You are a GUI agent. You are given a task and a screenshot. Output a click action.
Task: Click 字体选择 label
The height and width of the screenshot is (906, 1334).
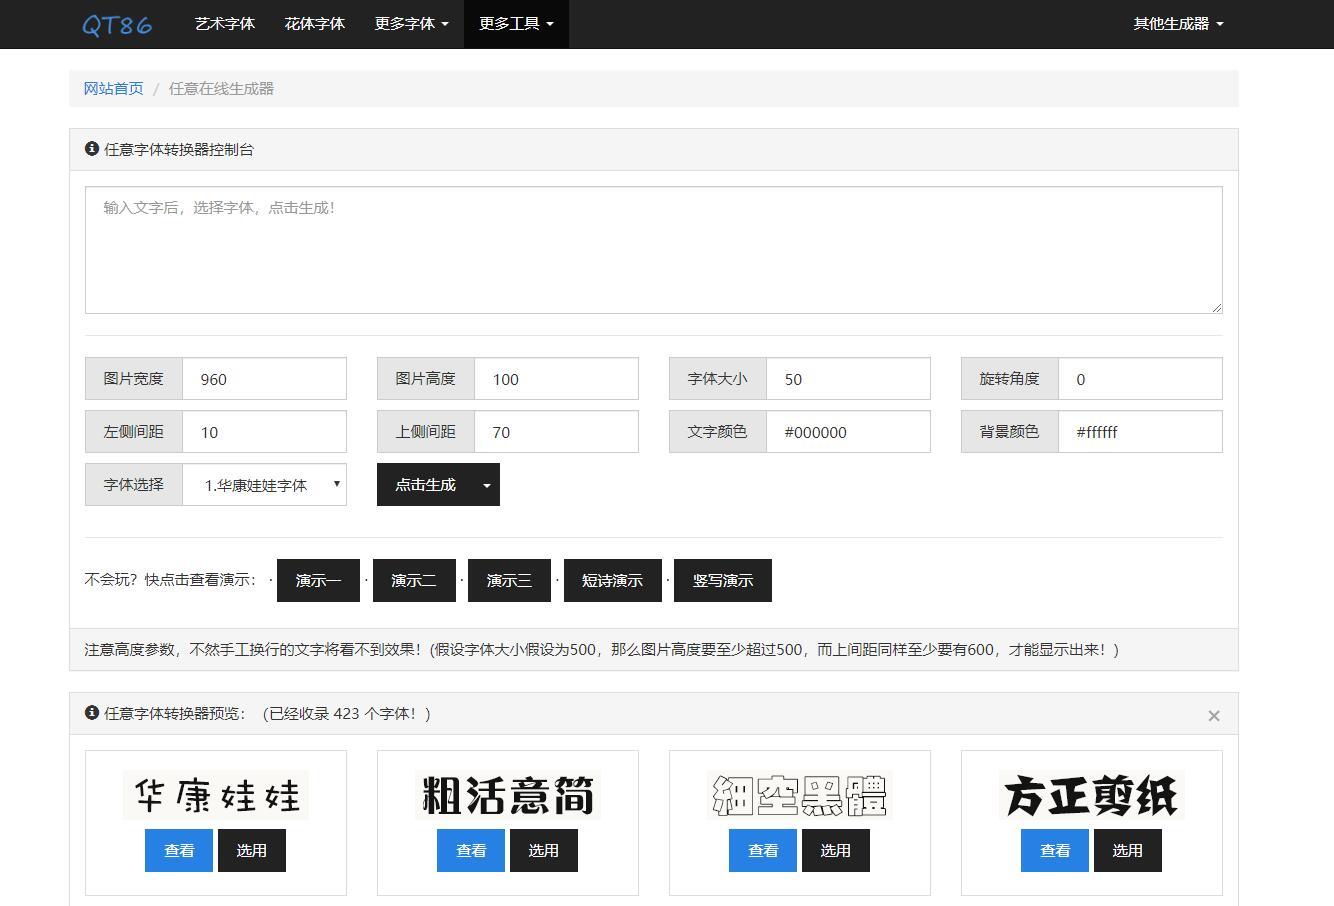(134, 485)
